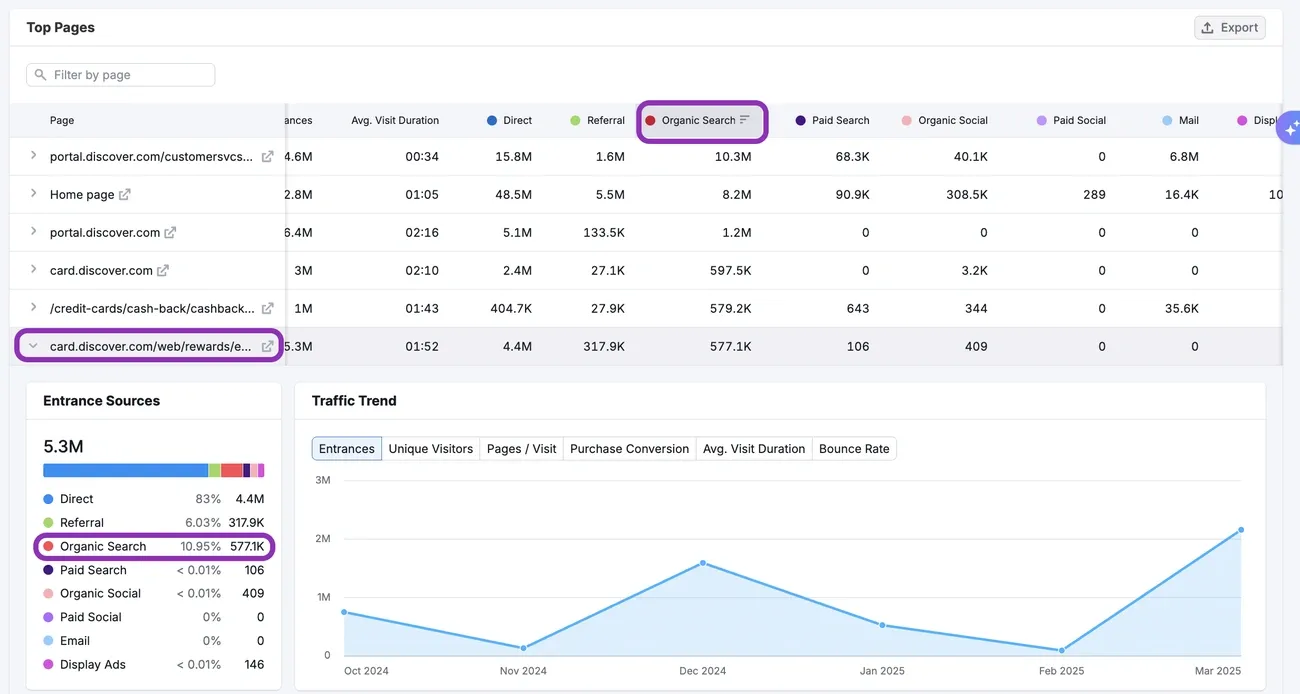Open external link for portal.discover.com/customersvcs
Image resolution: width=1300 pixels, height=694 pixels.
pyautogui.click(x=266, y=156)
